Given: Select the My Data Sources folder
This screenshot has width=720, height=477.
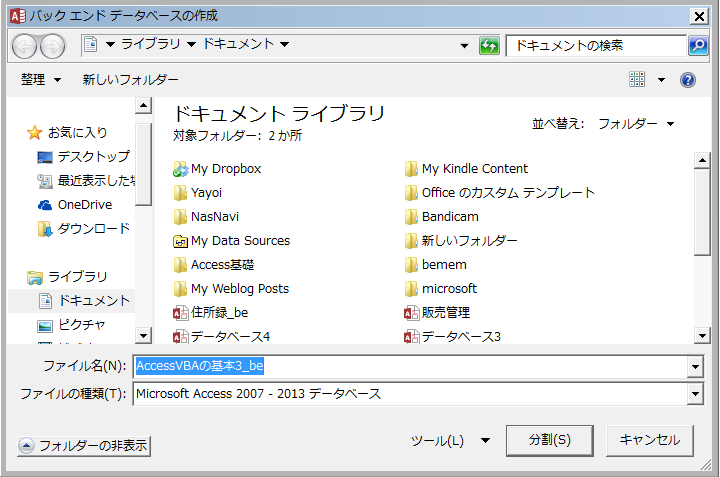Looking at the screenshot, I should (240, 241).
